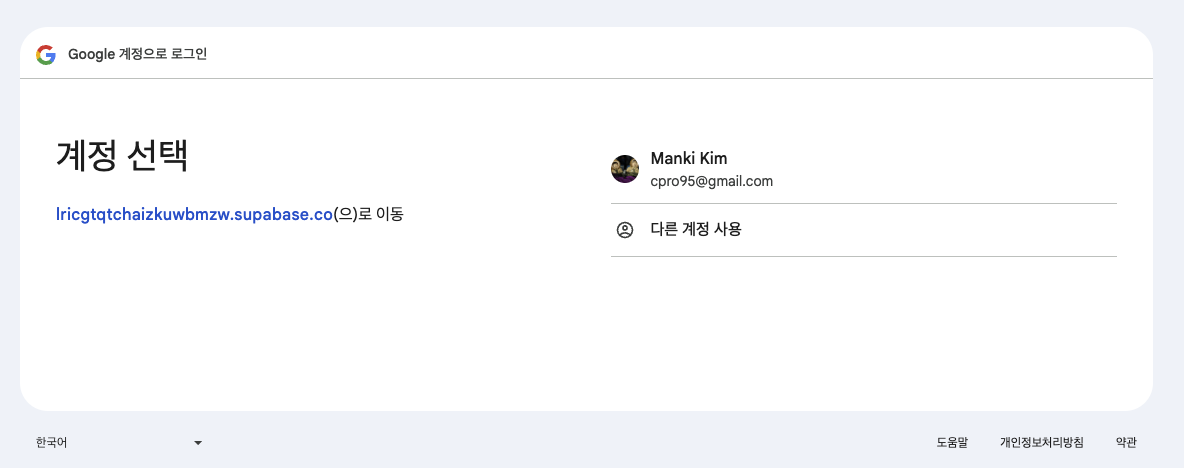Open the 개인정보처리방침 privacy link
The width and height of the screenshot is (1184, 468).
pyautogui.click(x=1041, y=442)
